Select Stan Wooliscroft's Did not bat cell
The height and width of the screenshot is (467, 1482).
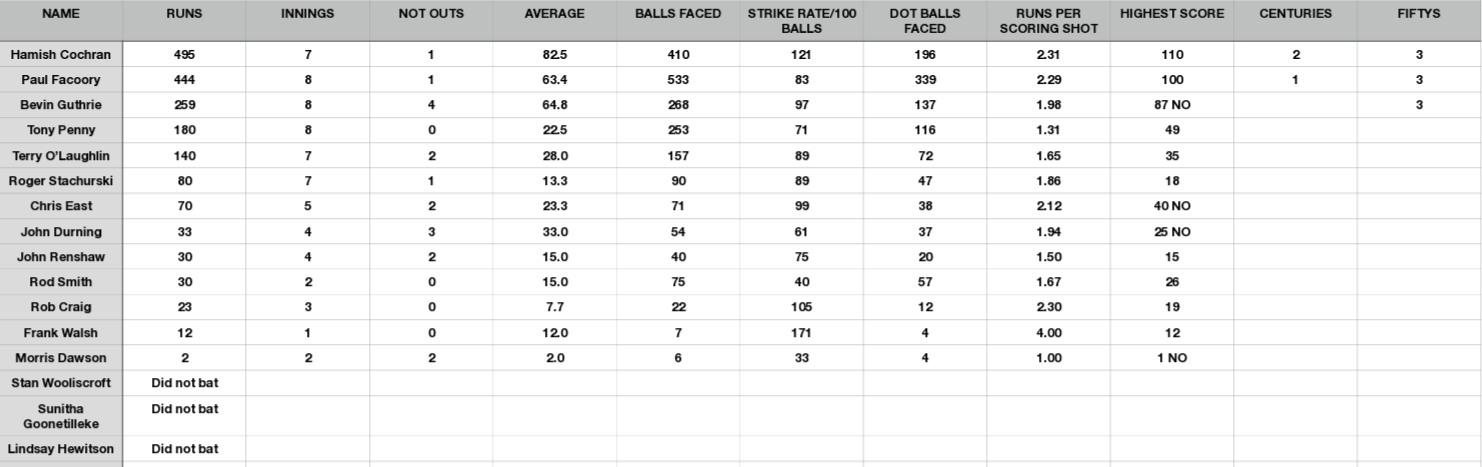tap(184, 383)
